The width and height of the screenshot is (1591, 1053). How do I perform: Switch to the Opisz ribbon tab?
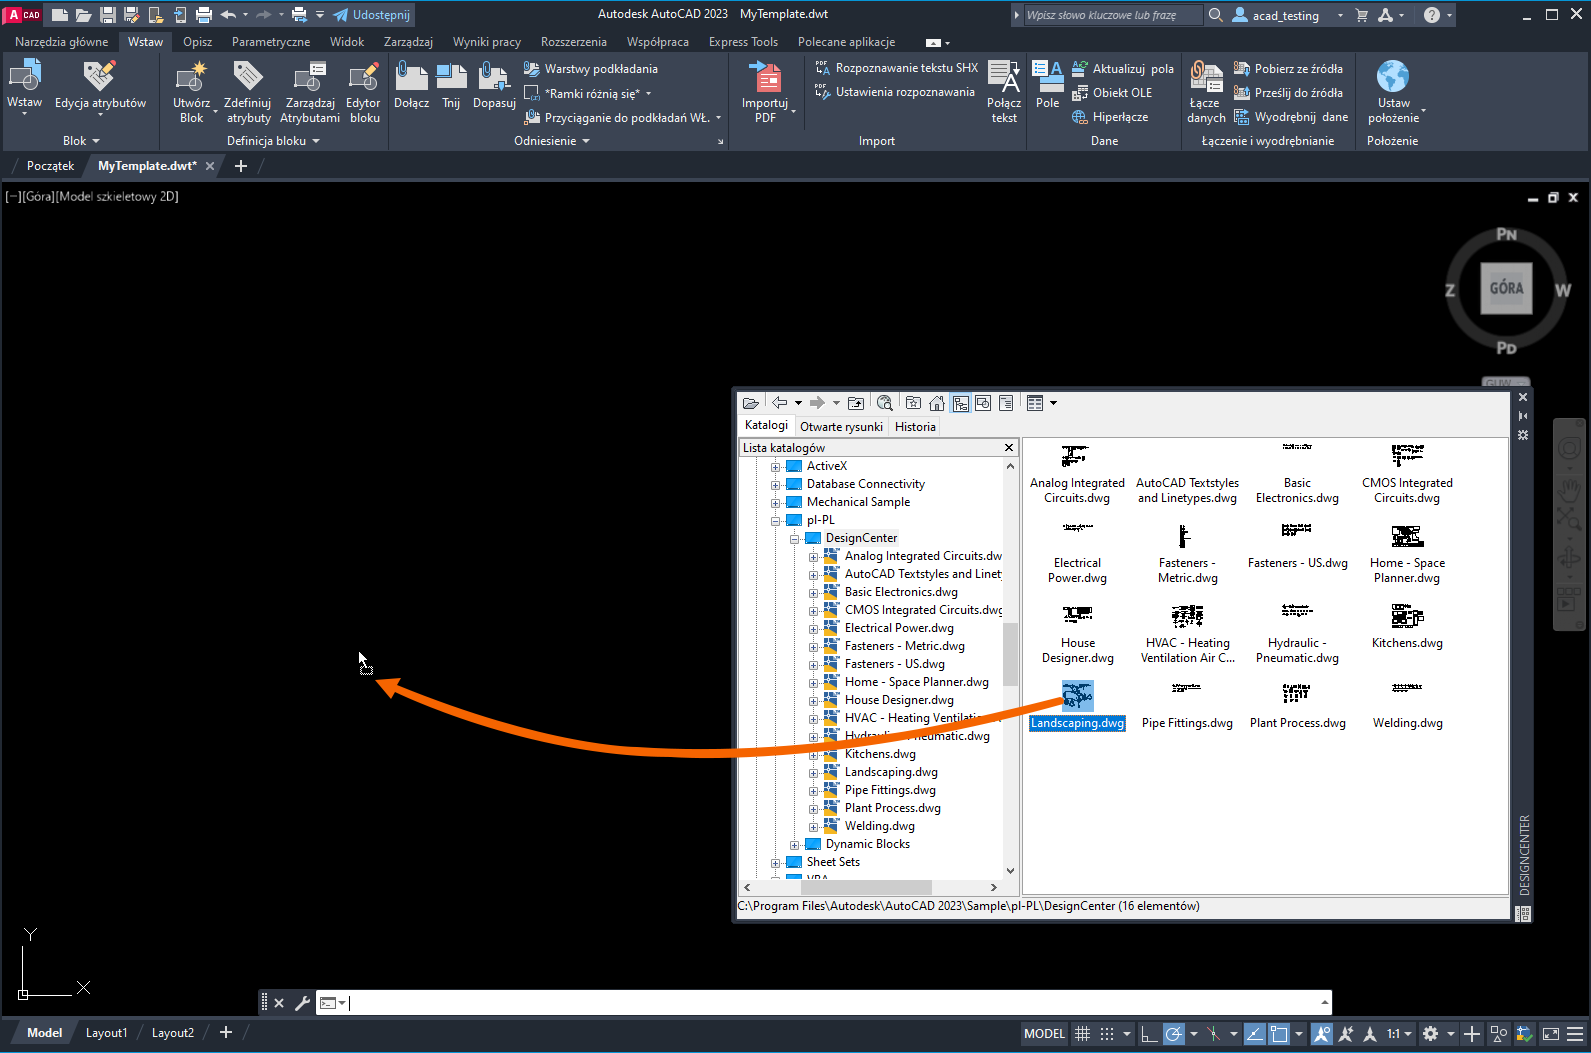[197, 42]
